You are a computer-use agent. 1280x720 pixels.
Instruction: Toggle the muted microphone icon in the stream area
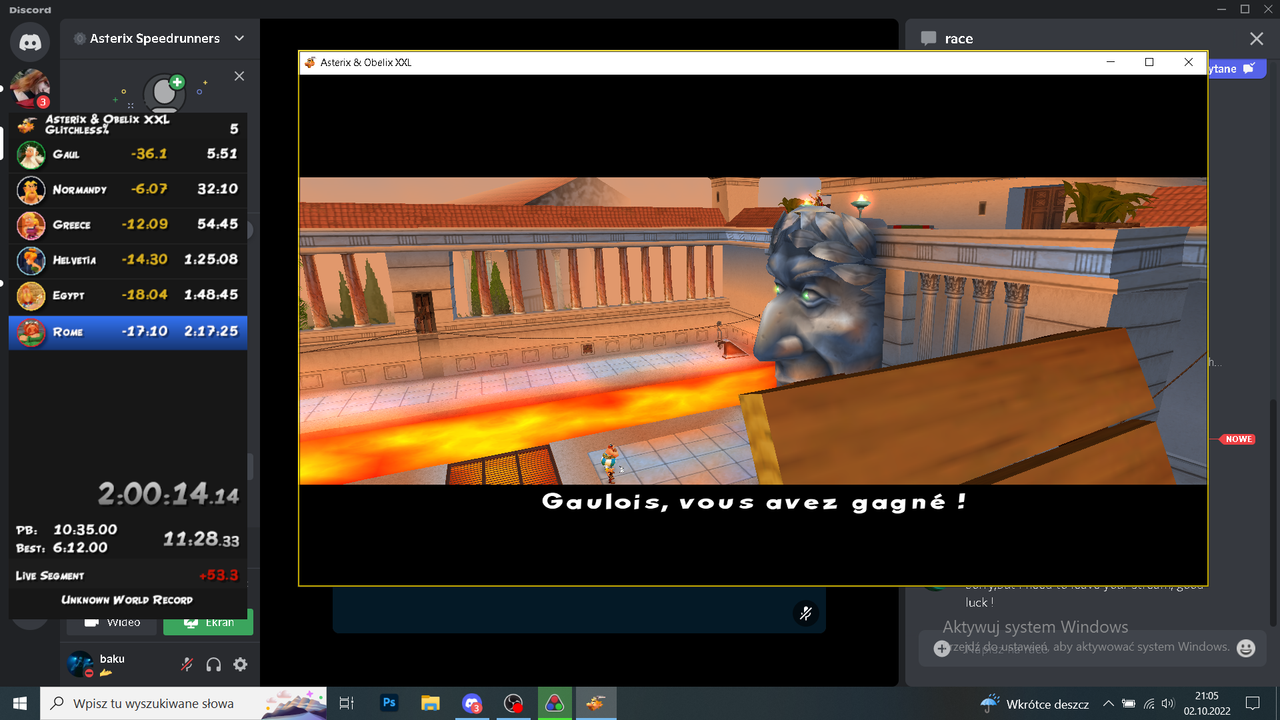[806, 613]
